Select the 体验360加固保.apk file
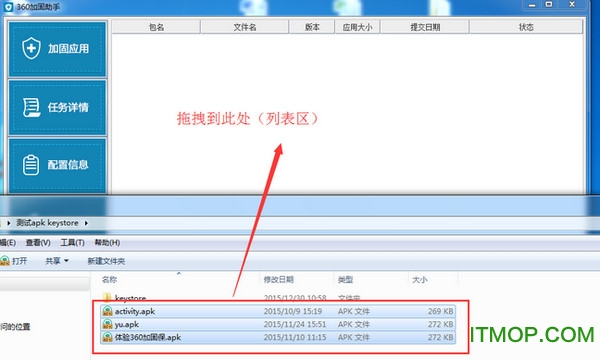The width and height of the screenshot is (600, 360). [278, 337]
